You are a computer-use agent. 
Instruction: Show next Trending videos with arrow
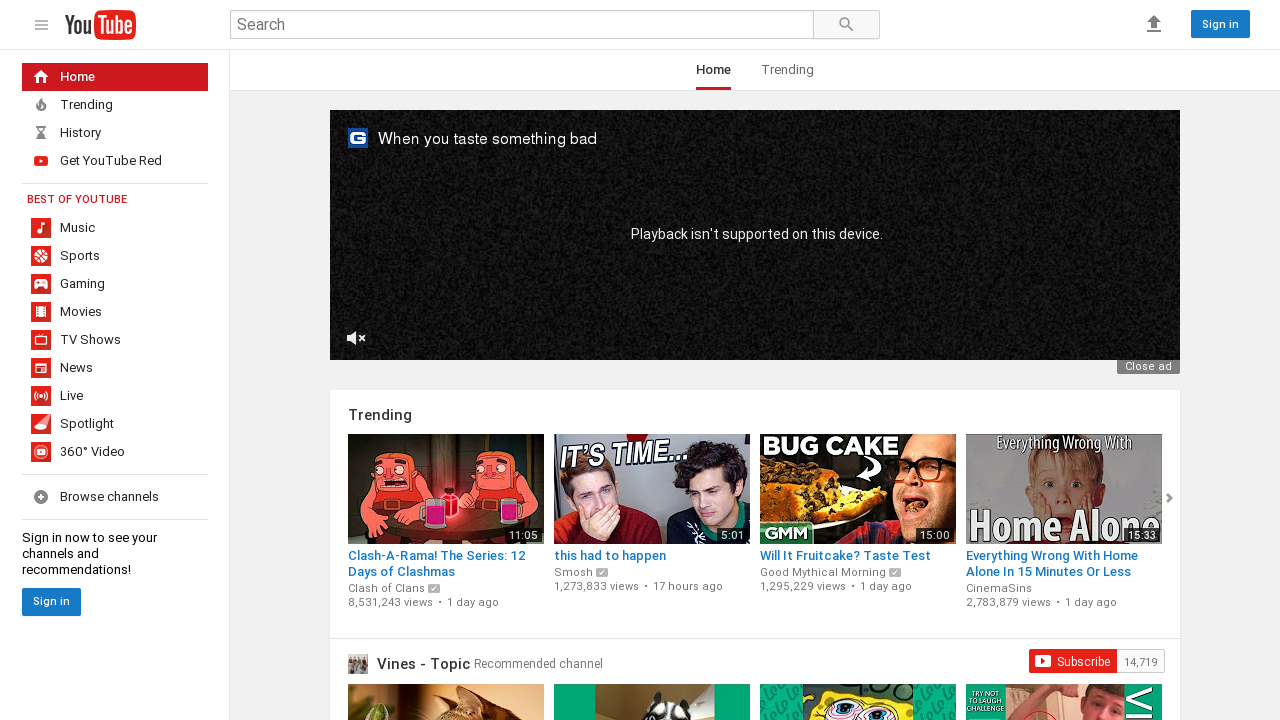(x=1169, y=498)
